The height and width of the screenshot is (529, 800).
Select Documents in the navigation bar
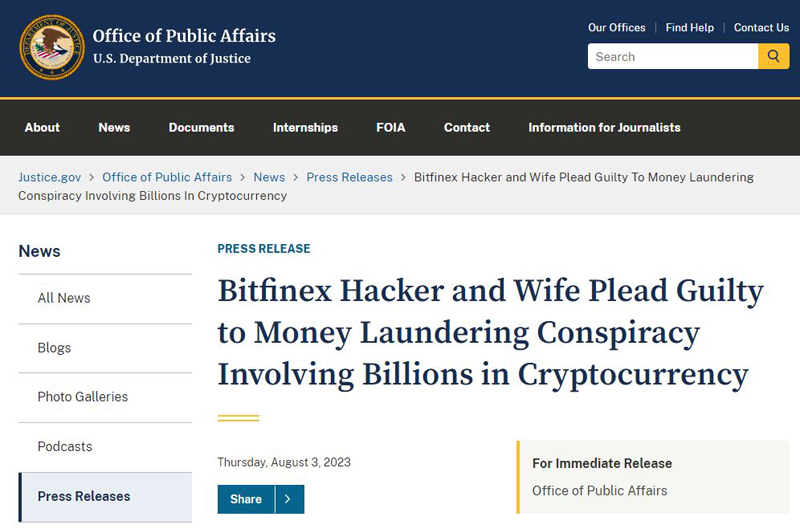tap(202, 128)
